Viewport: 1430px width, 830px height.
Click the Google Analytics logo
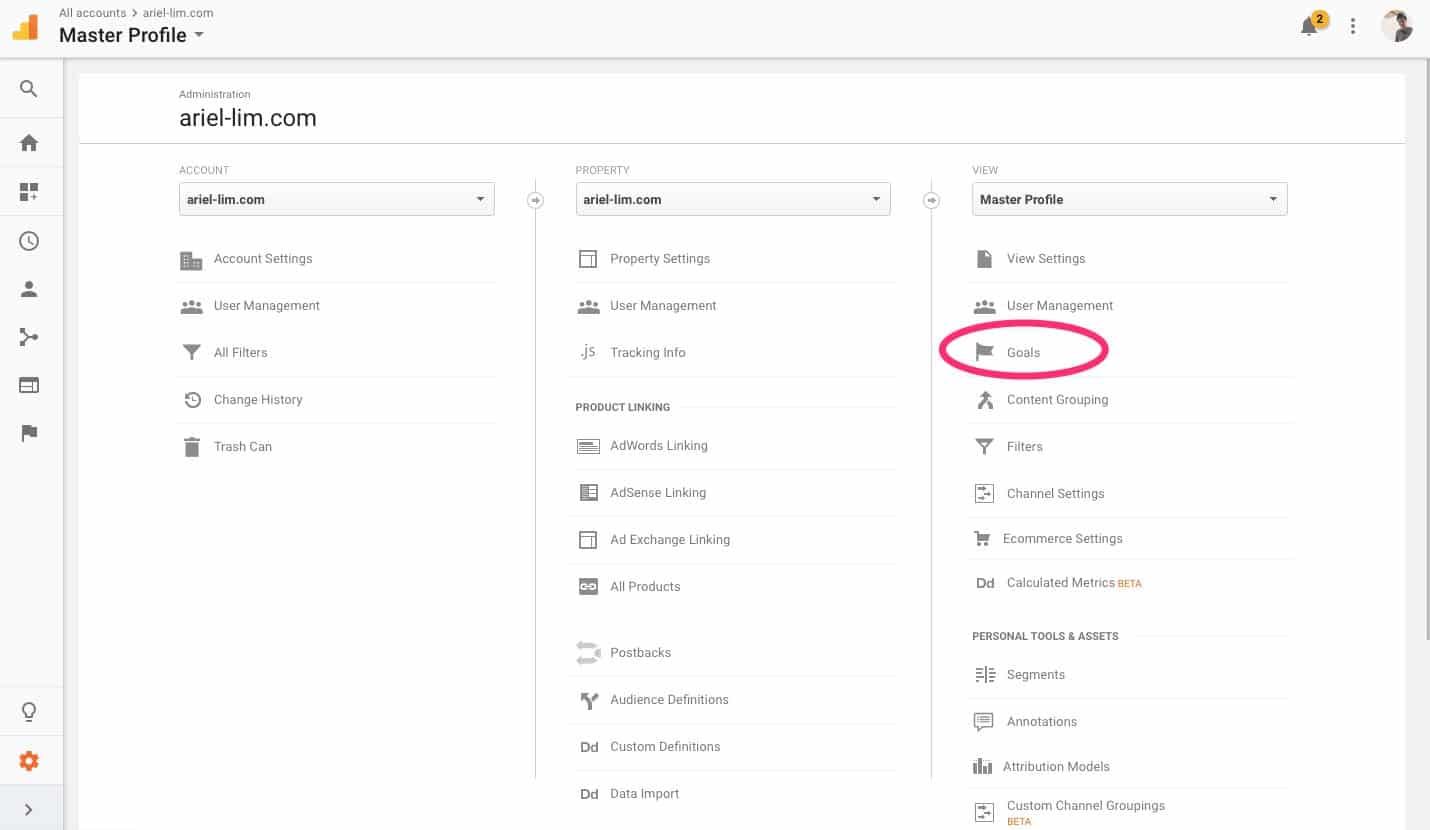pos(25,27)
